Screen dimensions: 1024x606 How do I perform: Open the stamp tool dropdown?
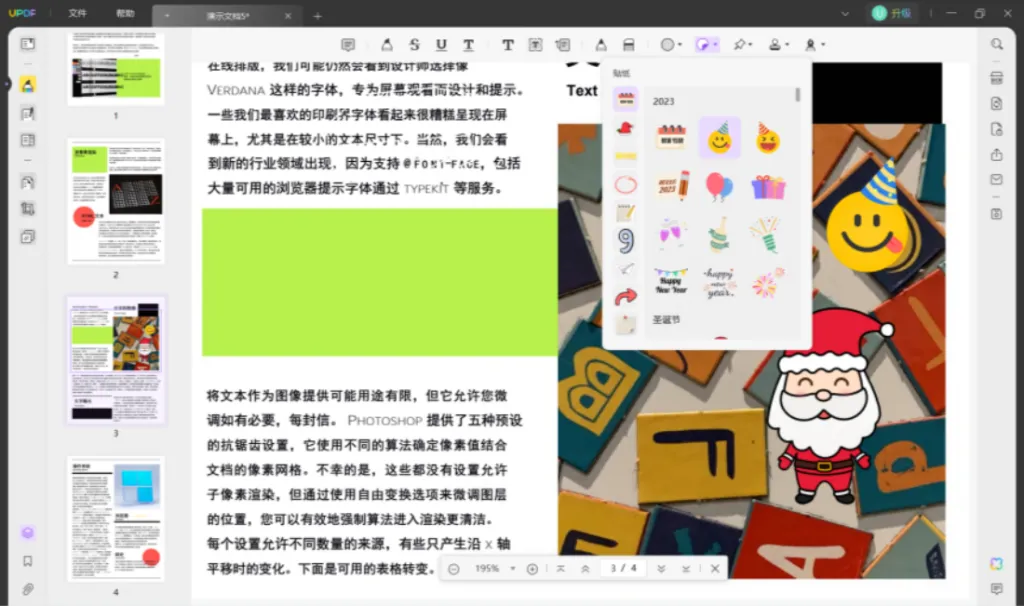tap(778, 44)
